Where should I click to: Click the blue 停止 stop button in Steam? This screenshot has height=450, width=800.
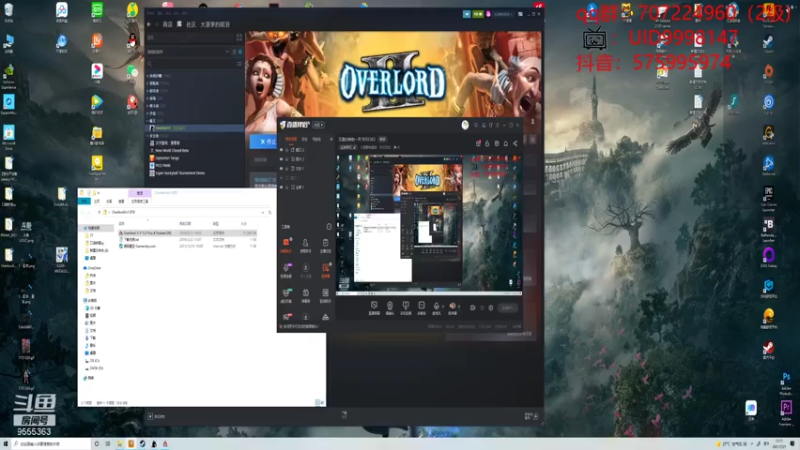pyautogui.click(x=263, y=141)
